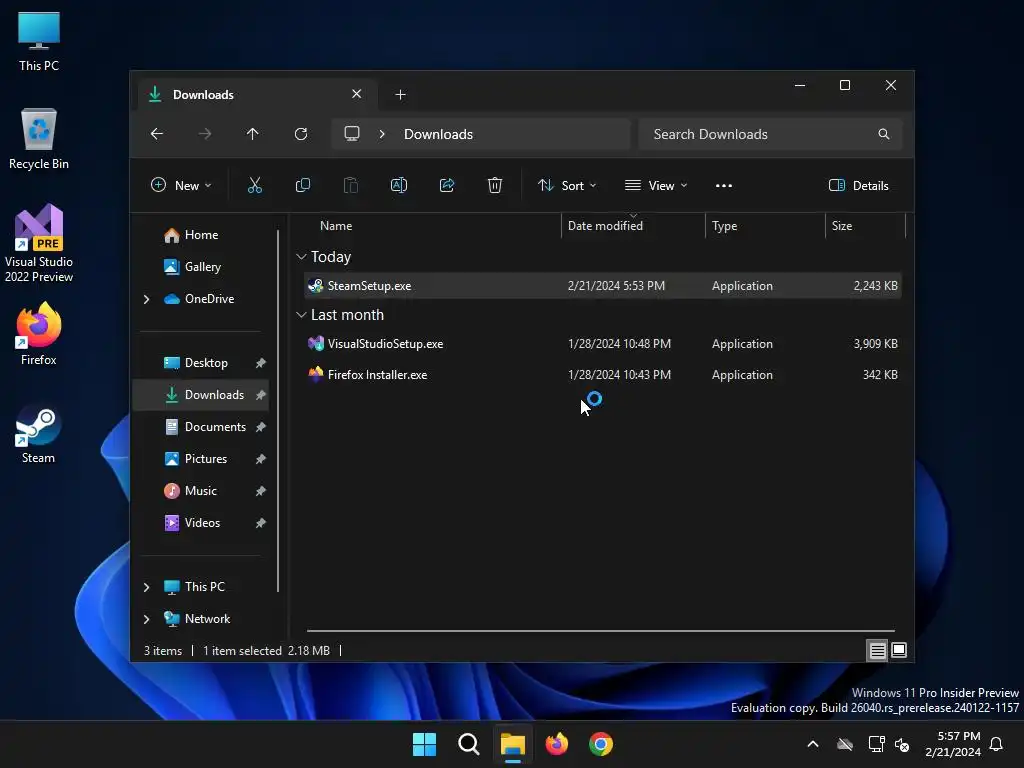The width and height of the screenshot is (1024, 768).
Task: Expand Network in navigation pane
Action: [146, 619]
